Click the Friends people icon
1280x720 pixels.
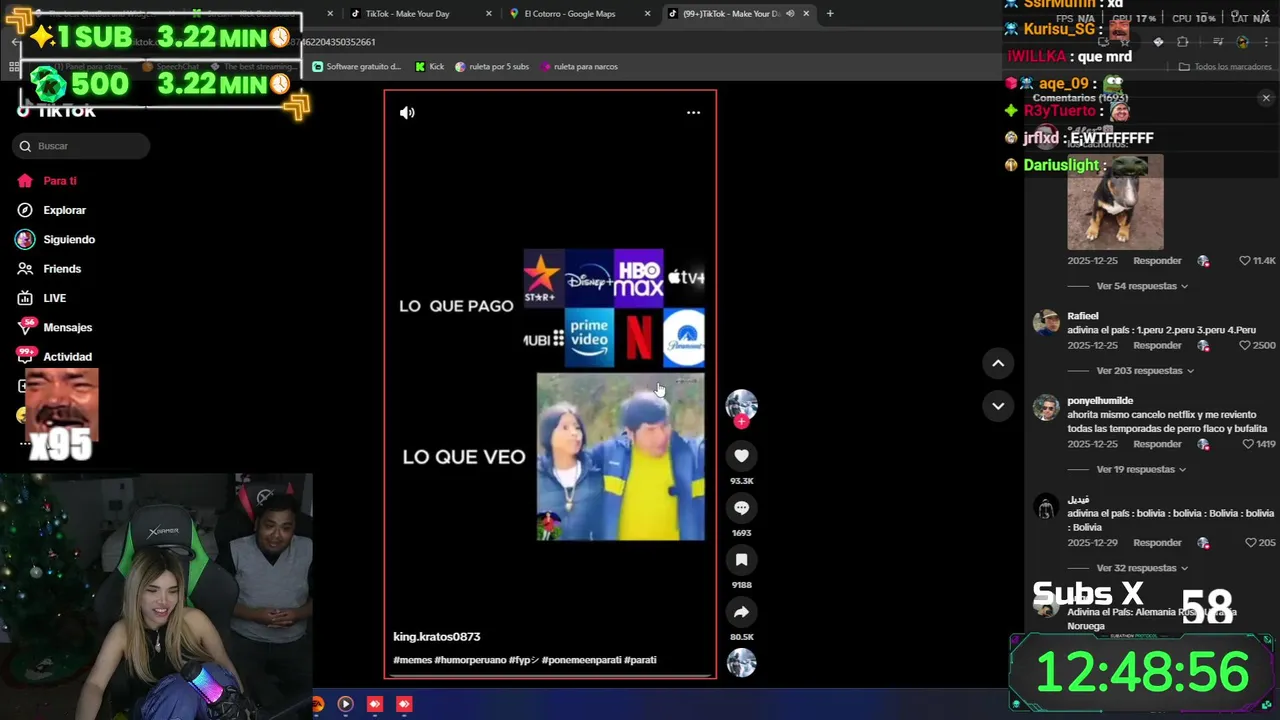coord(25,269)
